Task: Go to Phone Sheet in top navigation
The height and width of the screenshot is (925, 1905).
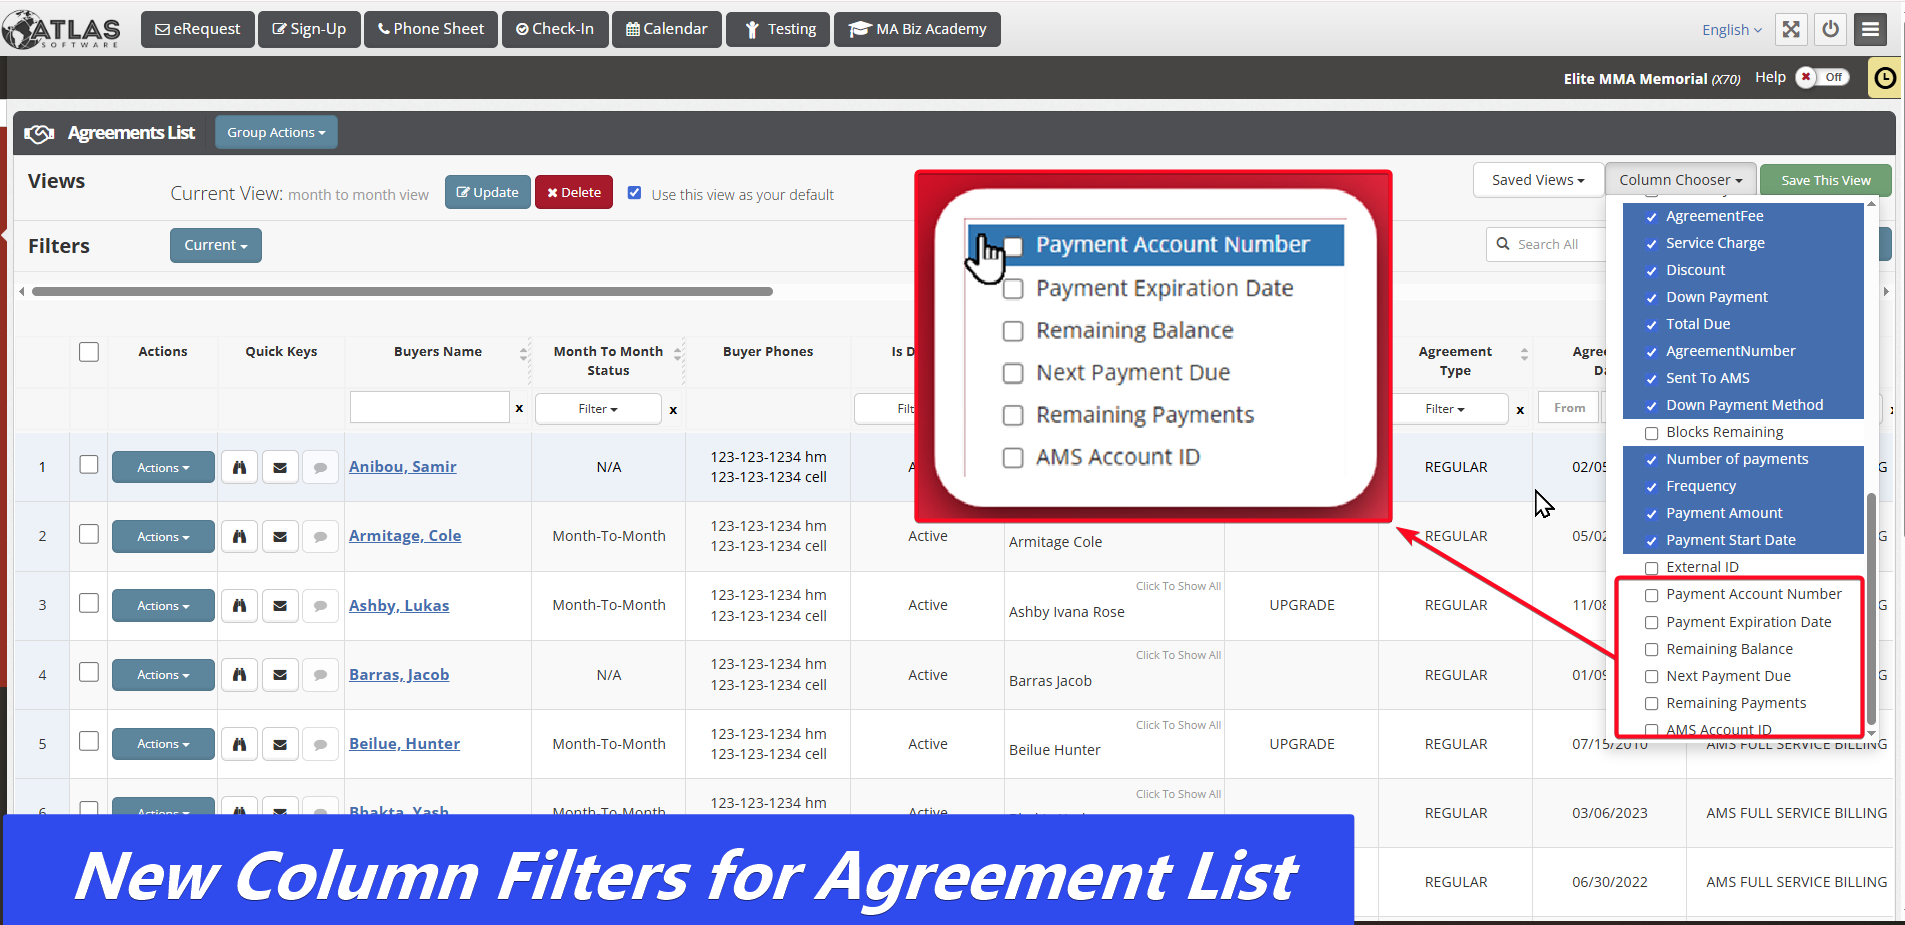Action: coord(431,29)
